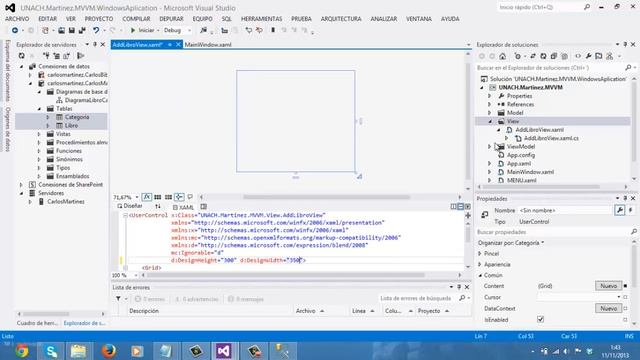Select AddLibroView.xaml.cs in solution explorer
Image resolution: width=640 pixels, height=360 pixels.
click(551, 138)
